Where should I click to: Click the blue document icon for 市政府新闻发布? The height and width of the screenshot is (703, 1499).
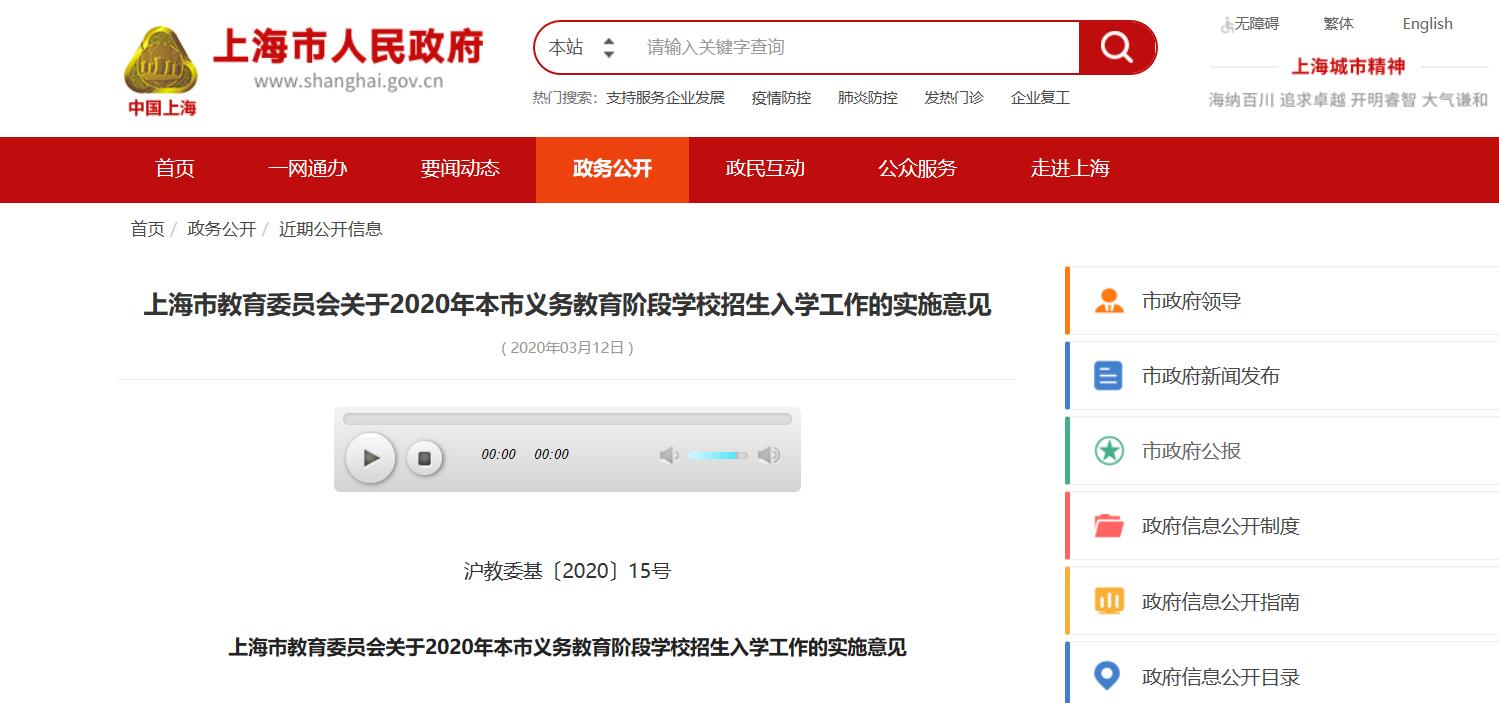[x=1108, y=376]
